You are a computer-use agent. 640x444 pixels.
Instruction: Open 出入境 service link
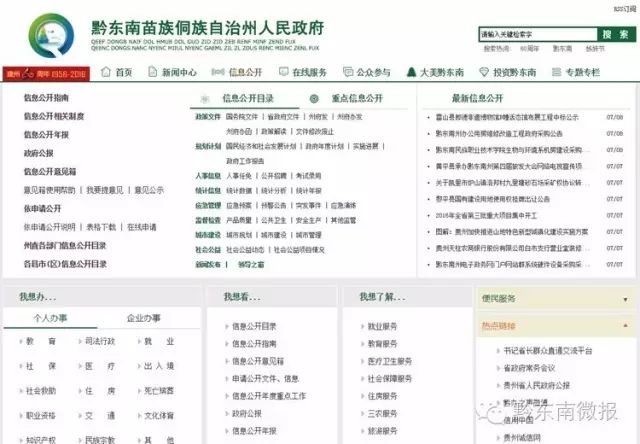pos(159,366)
